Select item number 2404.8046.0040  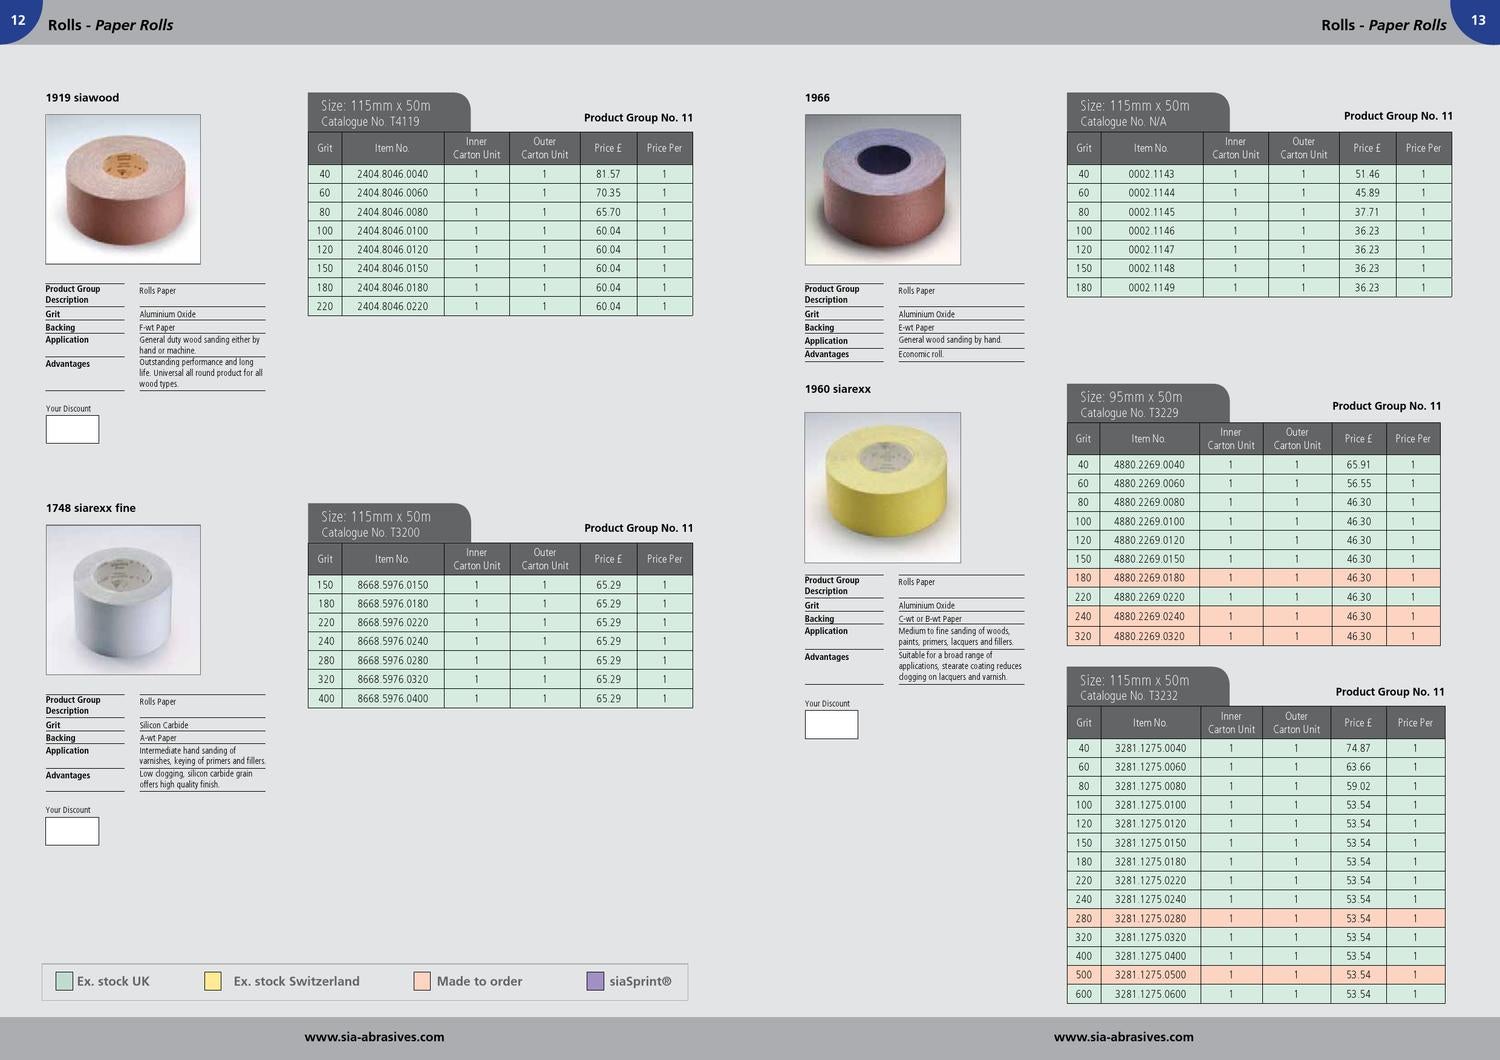click(392, 174)
